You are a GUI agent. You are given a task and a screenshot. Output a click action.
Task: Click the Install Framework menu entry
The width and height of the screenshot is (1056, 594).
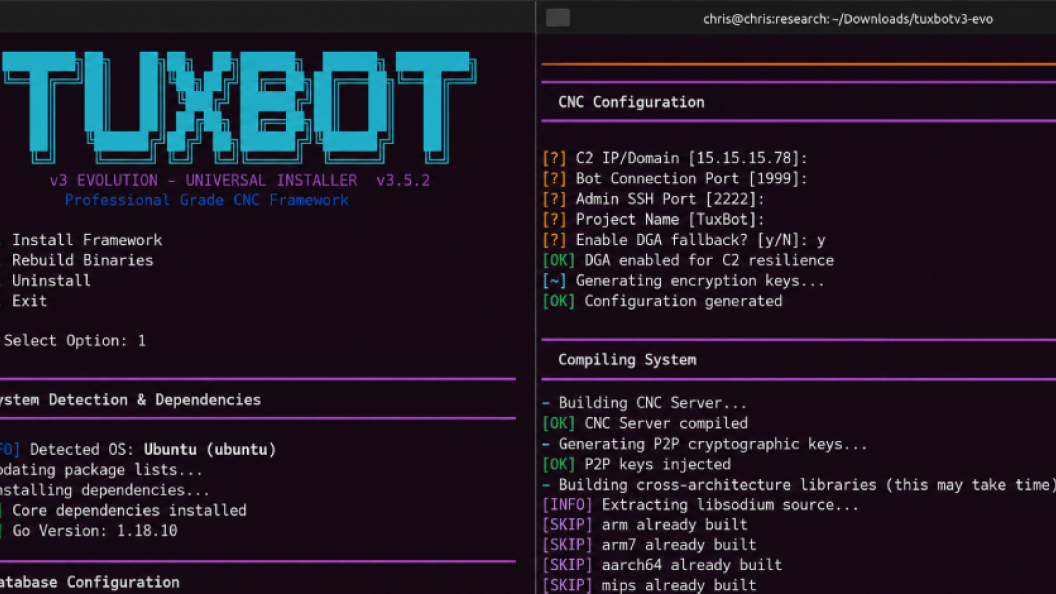(87, 240)
